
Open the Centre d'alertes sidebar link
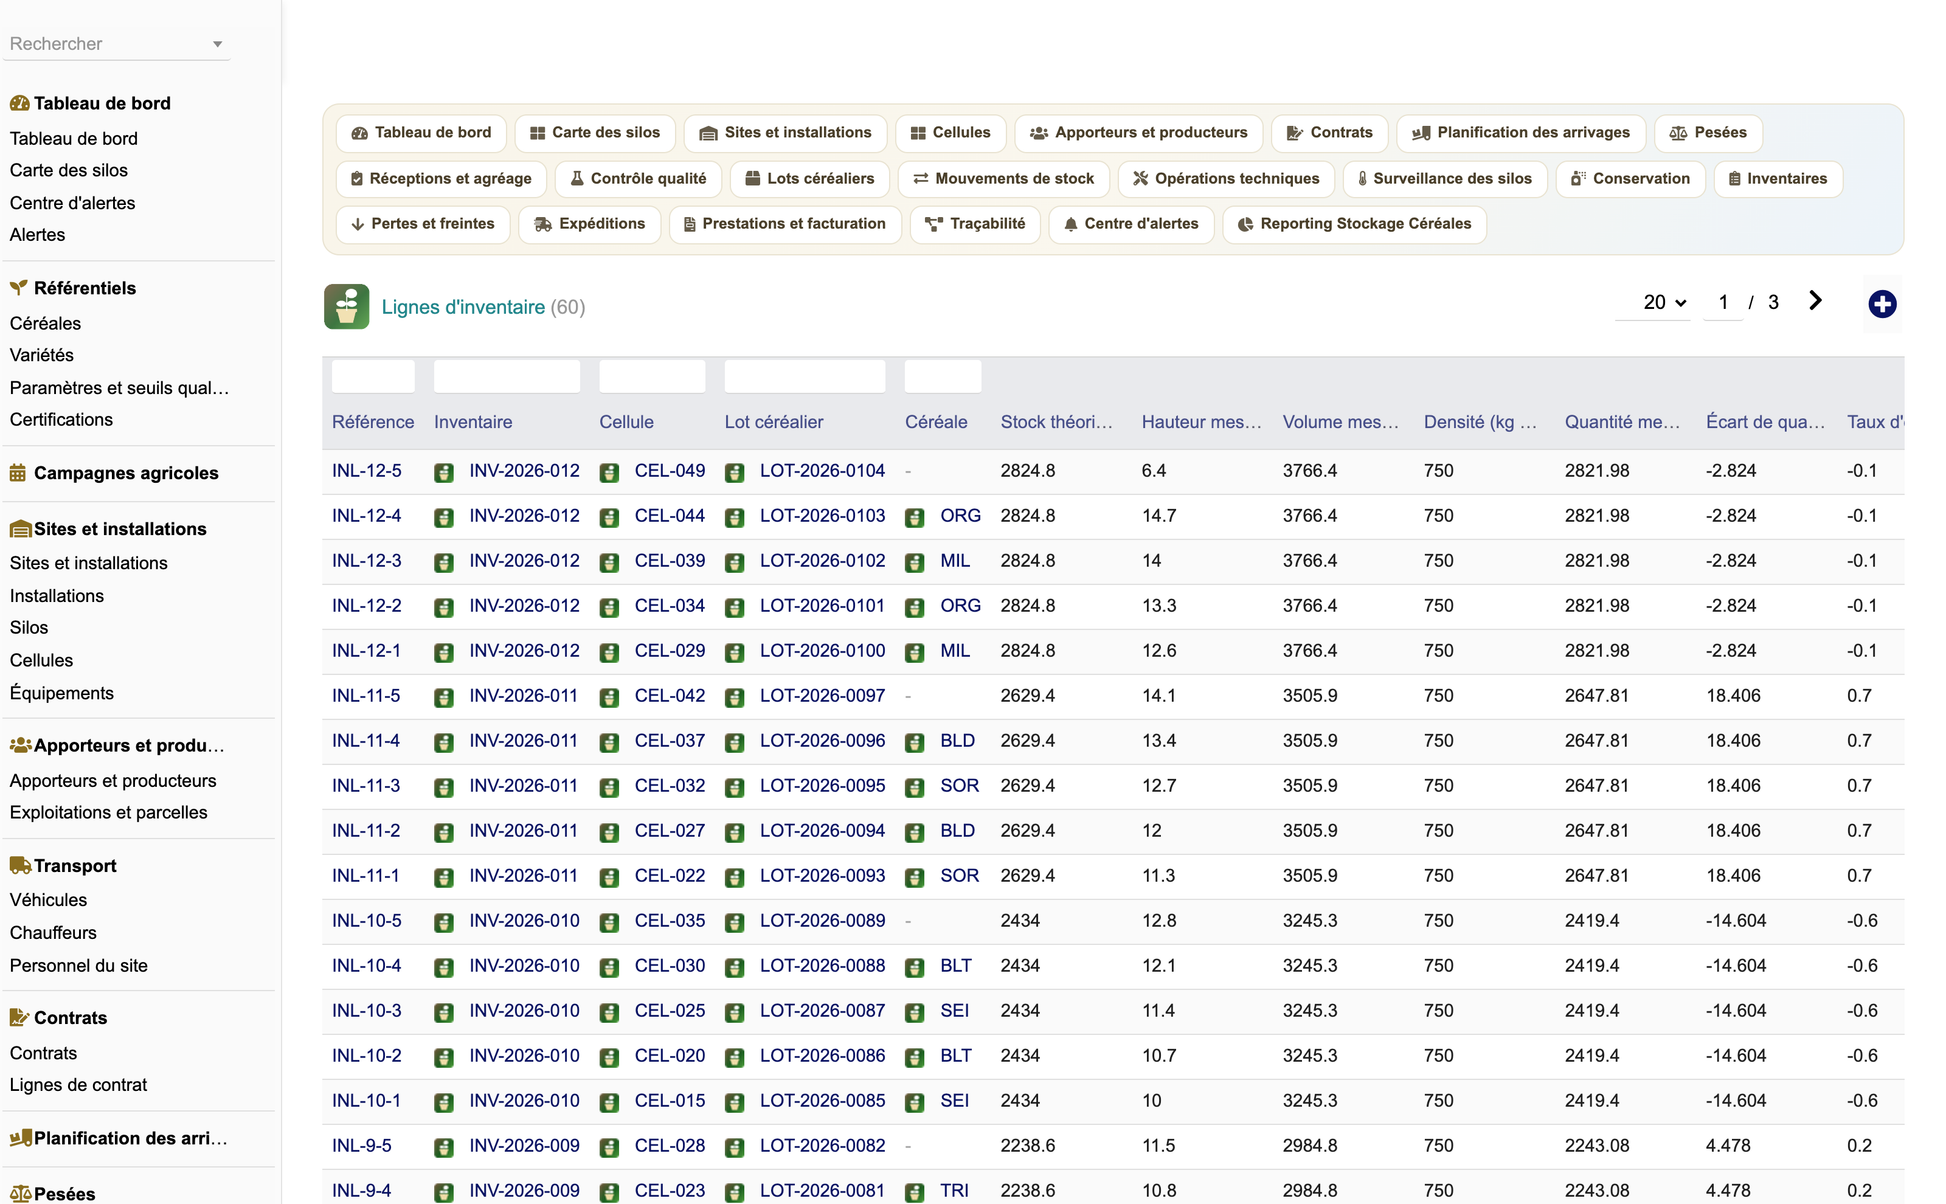[x=72, y=203]
